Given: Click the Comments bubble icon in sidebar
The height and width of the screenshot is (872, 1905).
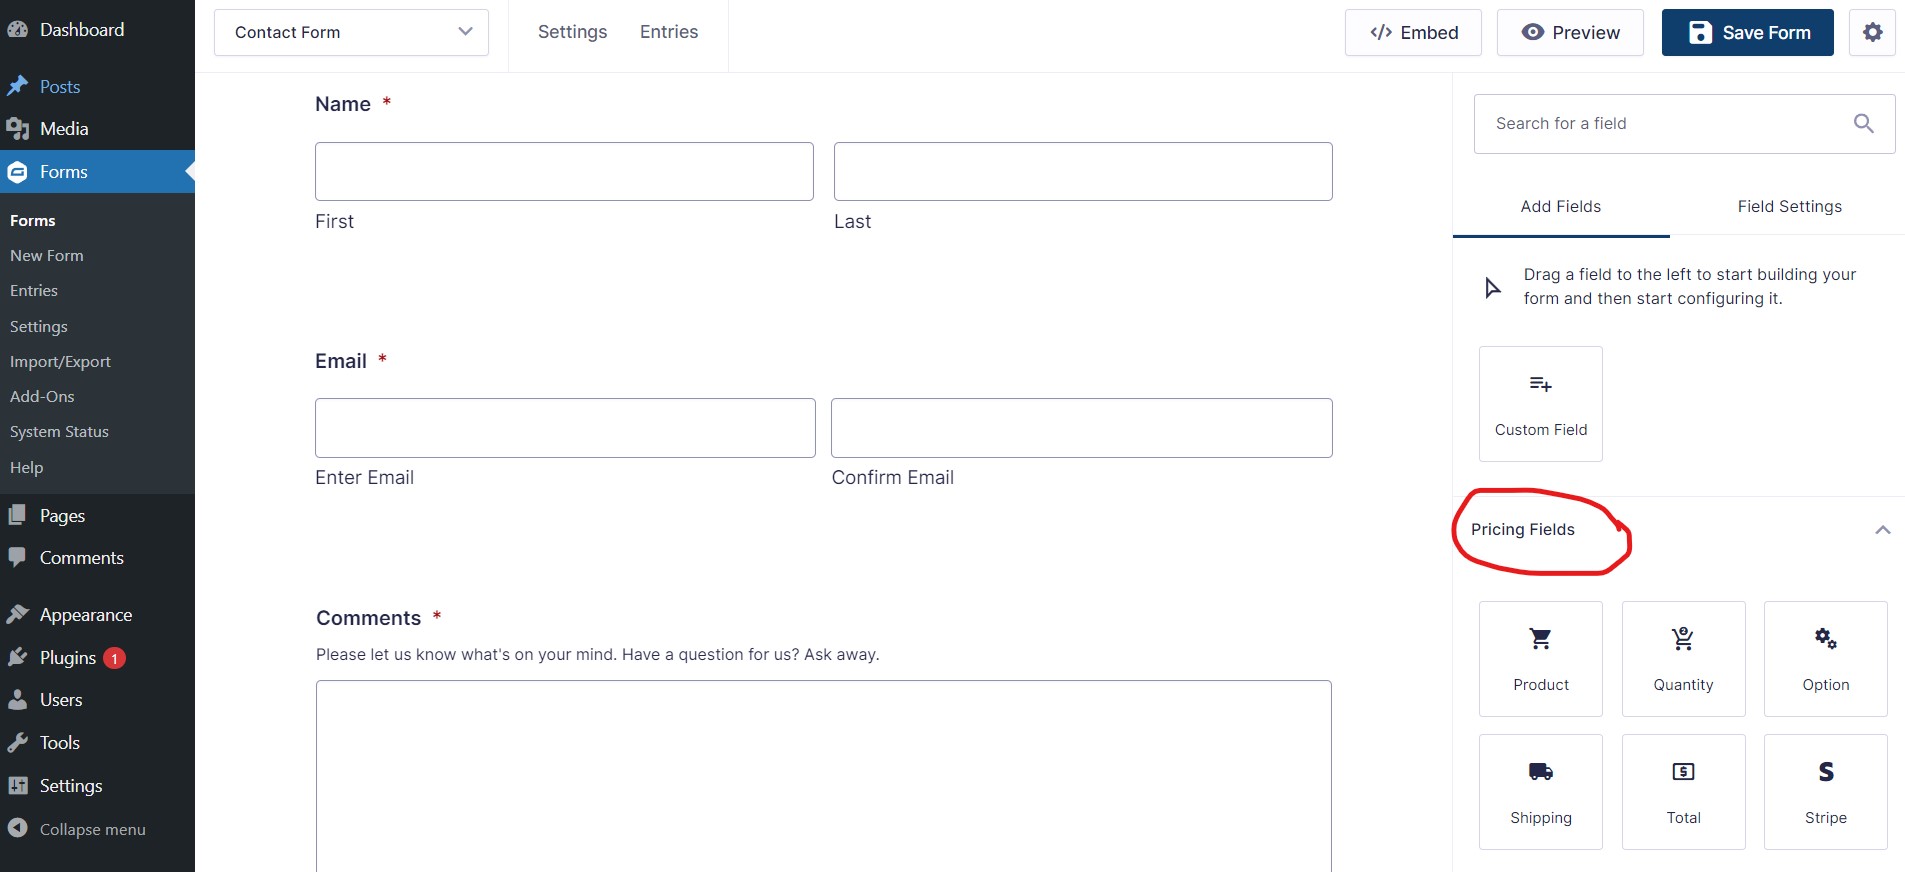Looking at the screenshot, I should pyautogui.click(x=18, y=557).
